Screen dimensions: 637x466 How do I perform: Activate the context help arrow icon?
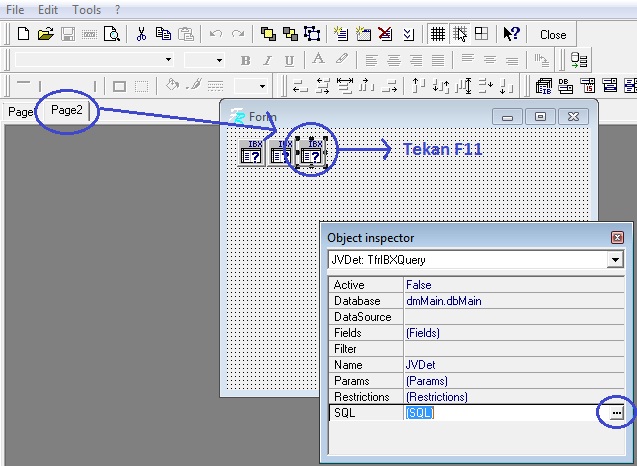click(511, 34)
